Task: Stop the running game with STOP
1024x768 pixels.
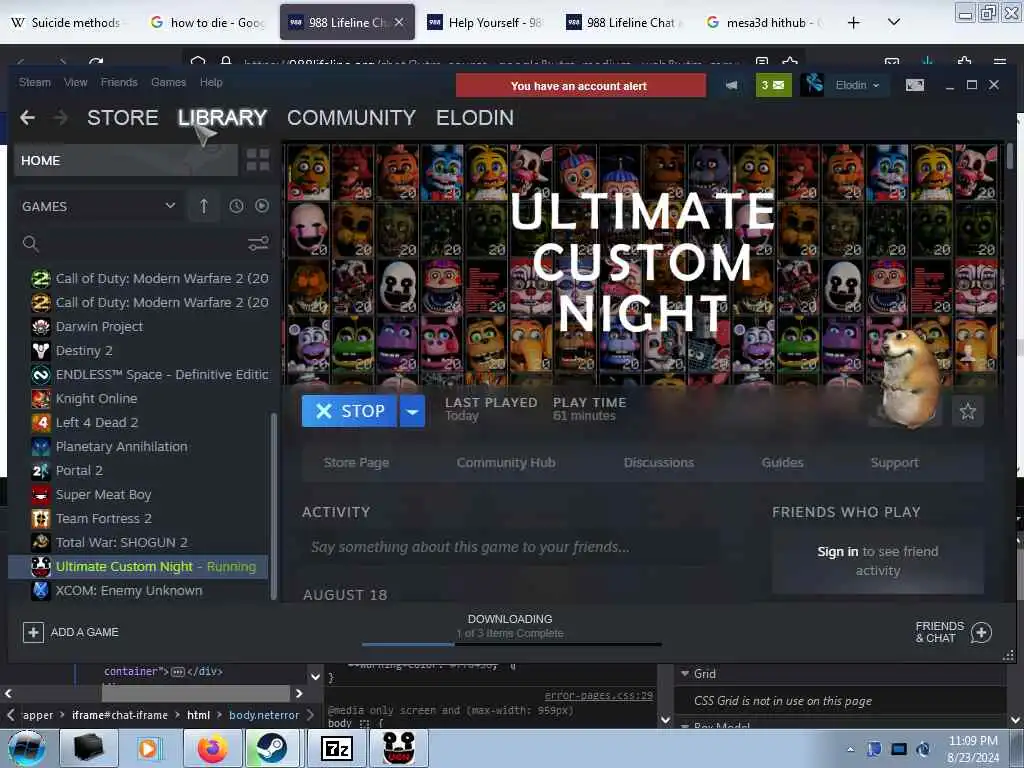Action: 349,411
